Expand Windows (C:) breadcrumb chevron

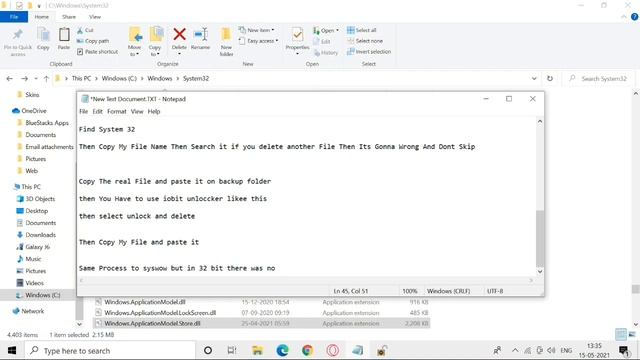(143, 78)
